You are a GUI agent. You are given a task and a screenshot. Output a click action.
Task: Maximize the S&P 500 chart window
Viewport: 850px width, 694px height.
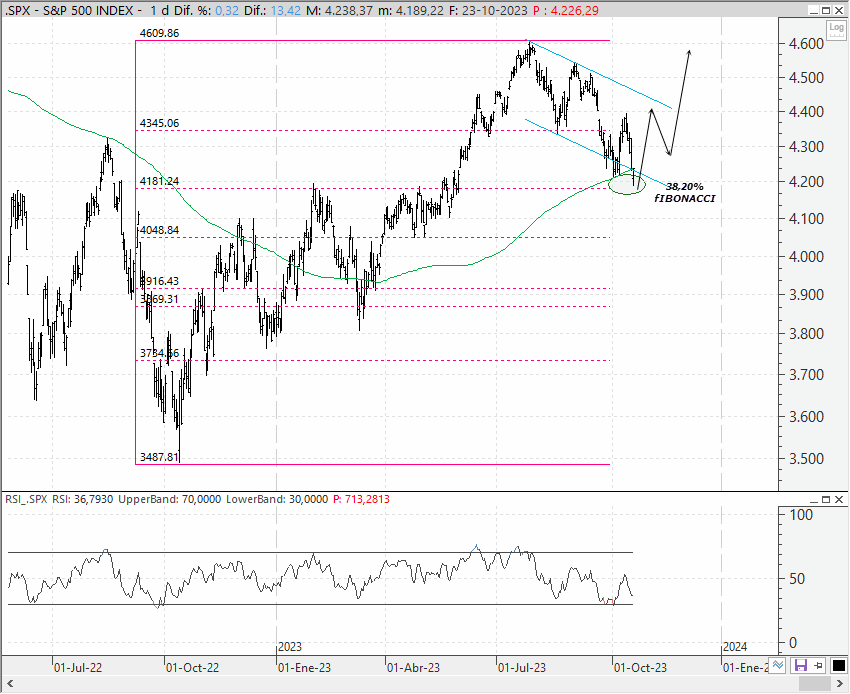coord(826,10)
